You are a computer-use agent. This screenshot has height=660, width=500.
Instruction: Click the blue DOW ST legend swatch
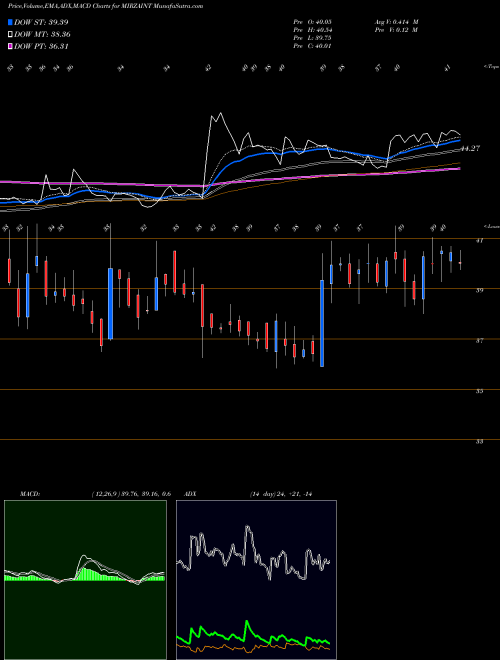coord(10,22)
